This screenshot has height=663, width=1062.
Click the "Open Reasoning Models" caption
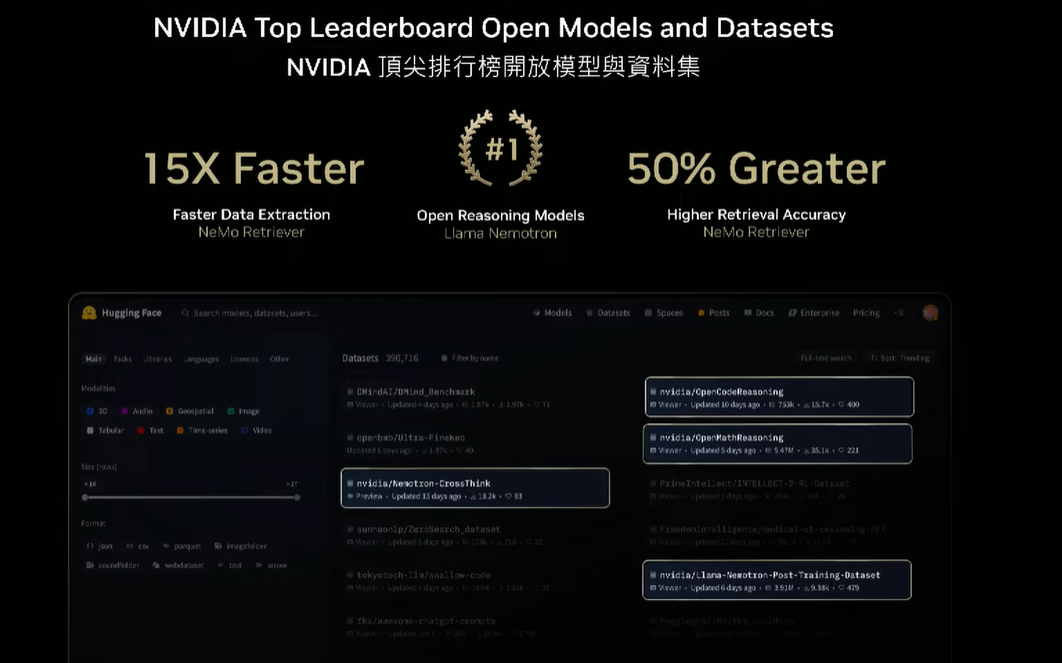tap(501, 215)
